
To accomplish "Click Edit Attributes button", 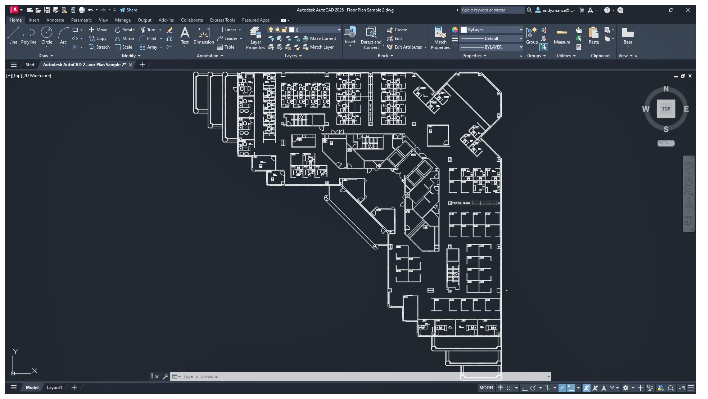I will point(405,47).
